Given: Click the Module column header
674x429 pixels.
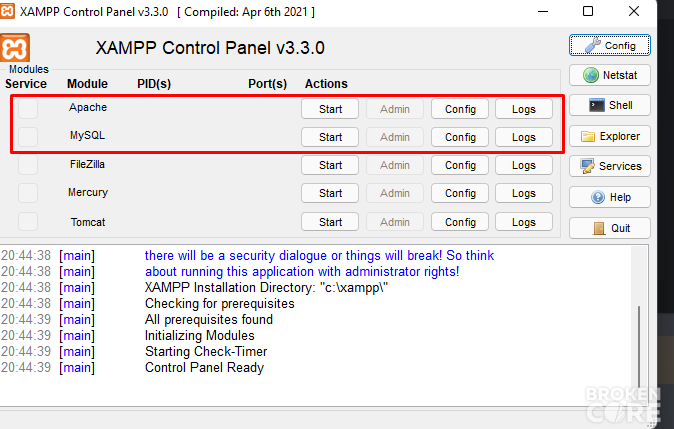Looking at the screenshot, I should [x=87, y=84].
